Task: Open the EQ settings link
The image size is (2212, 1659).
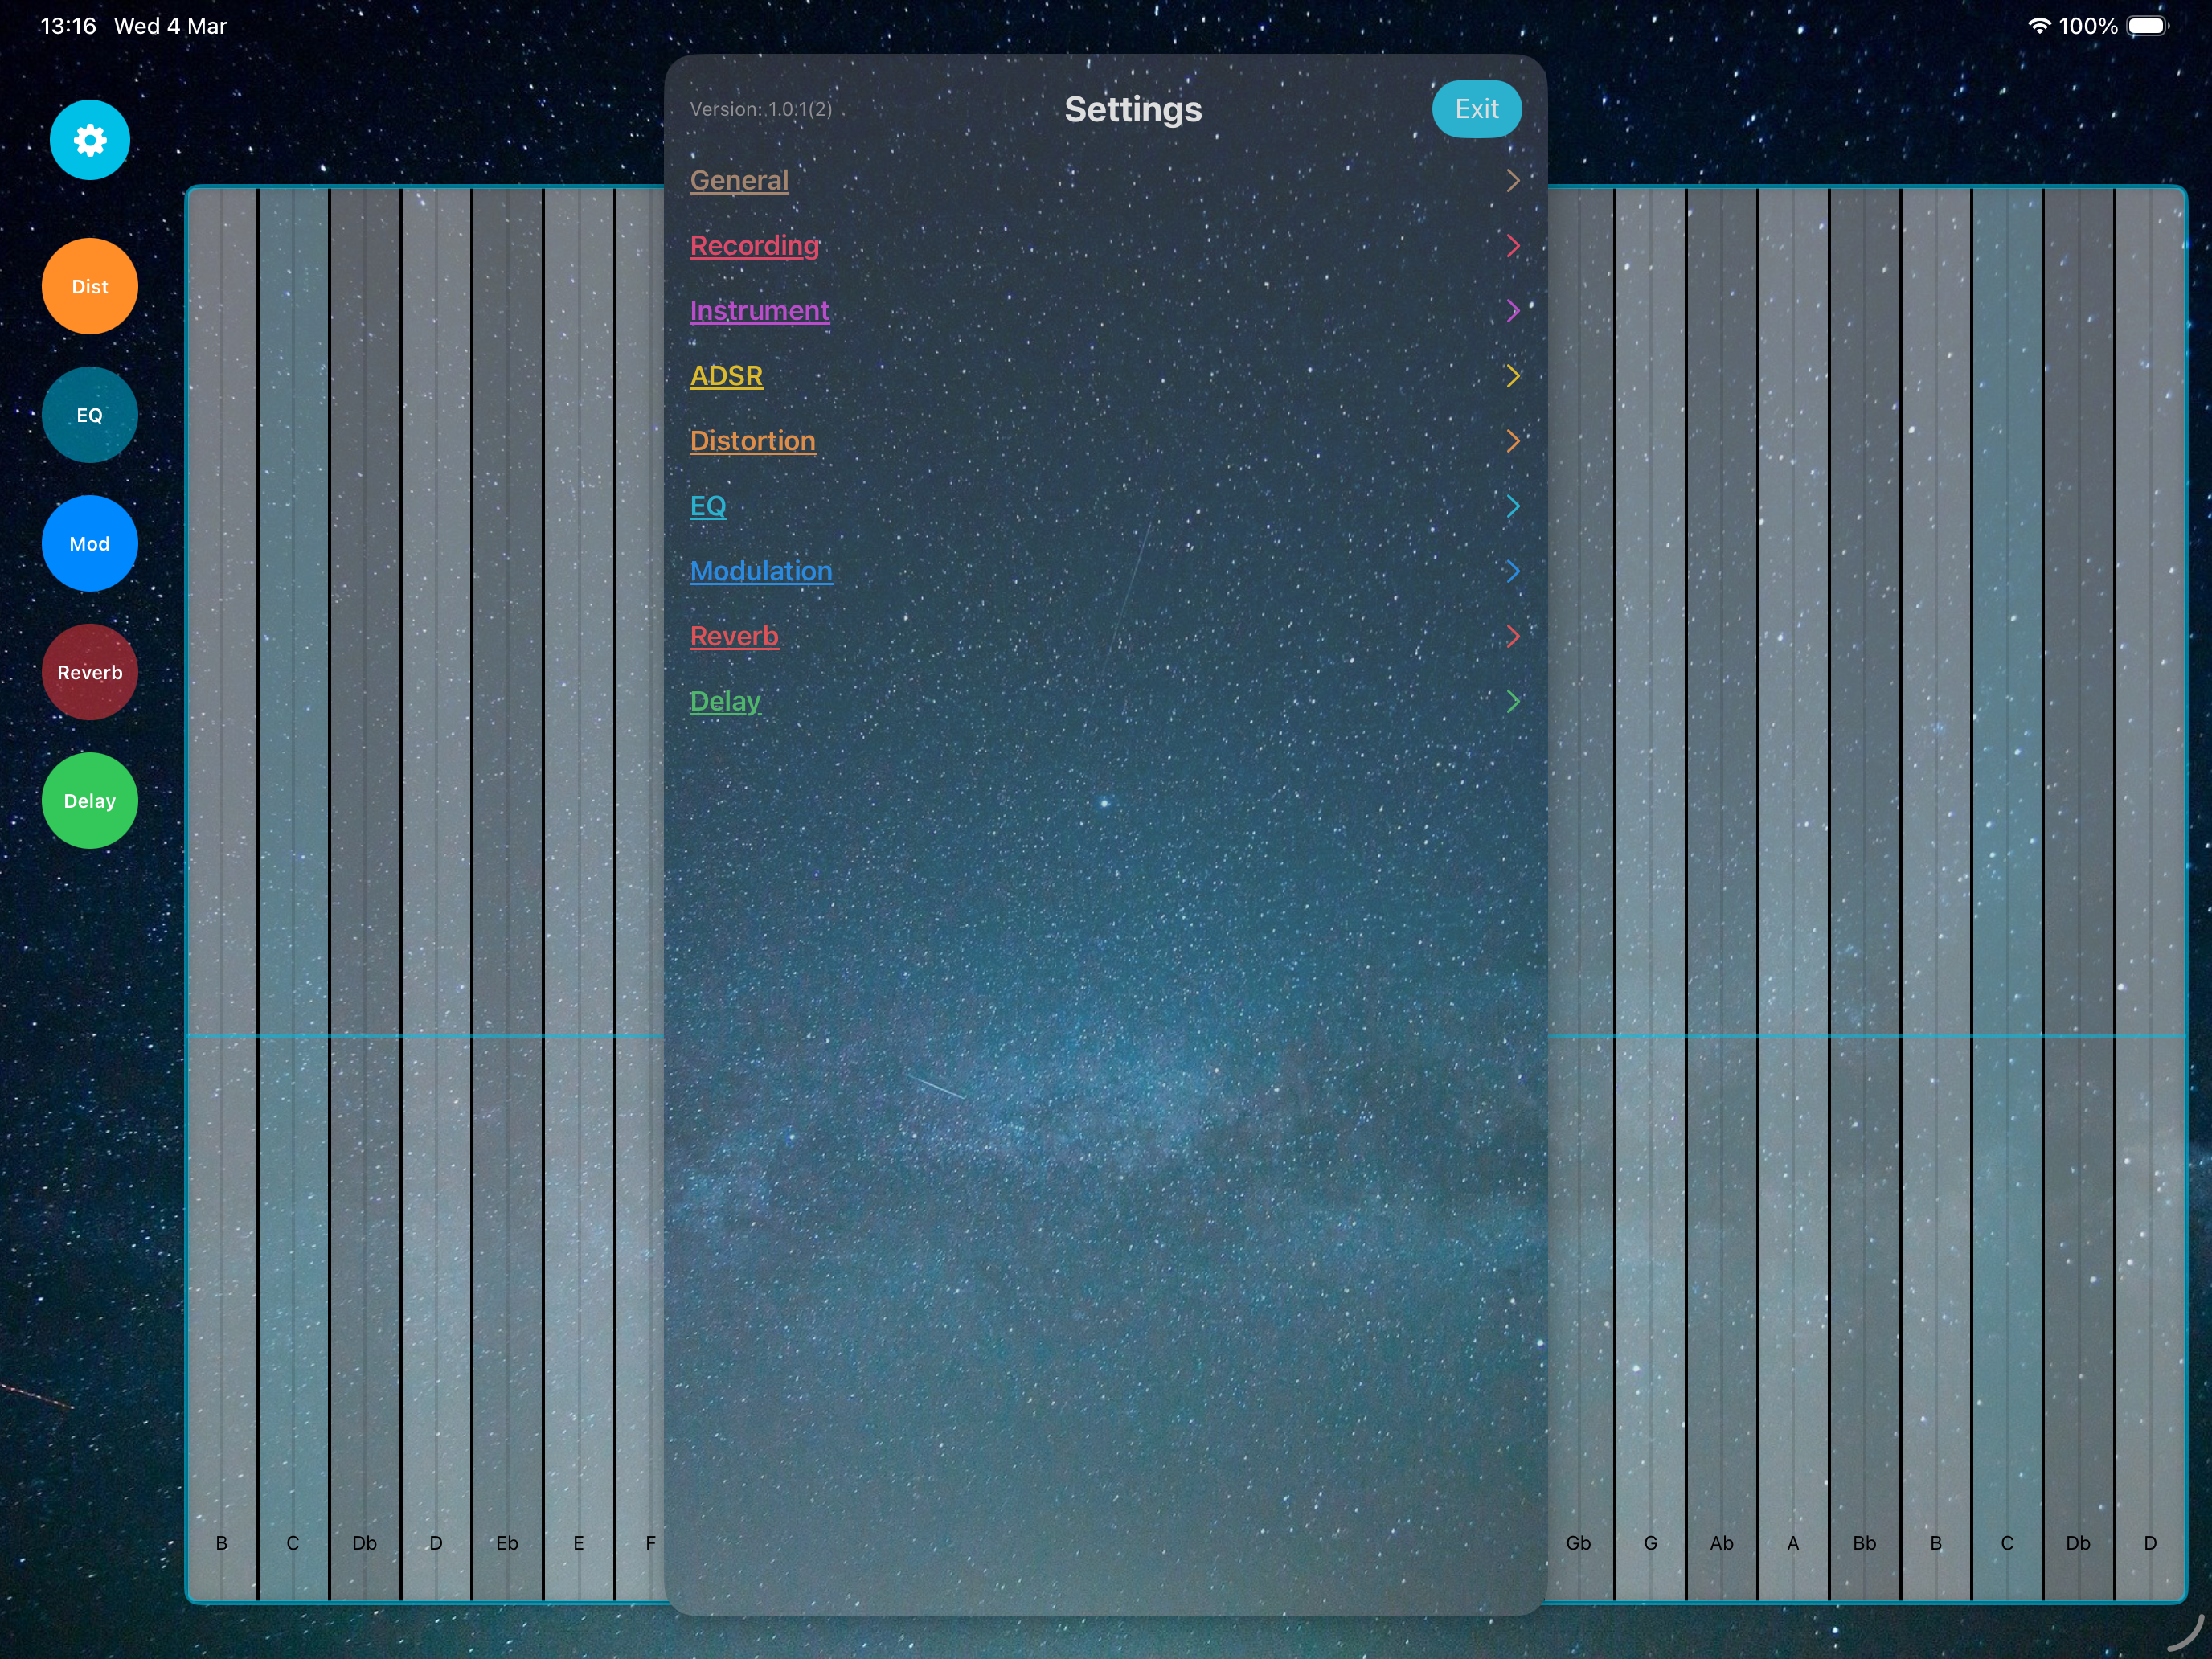Action: 708,506
